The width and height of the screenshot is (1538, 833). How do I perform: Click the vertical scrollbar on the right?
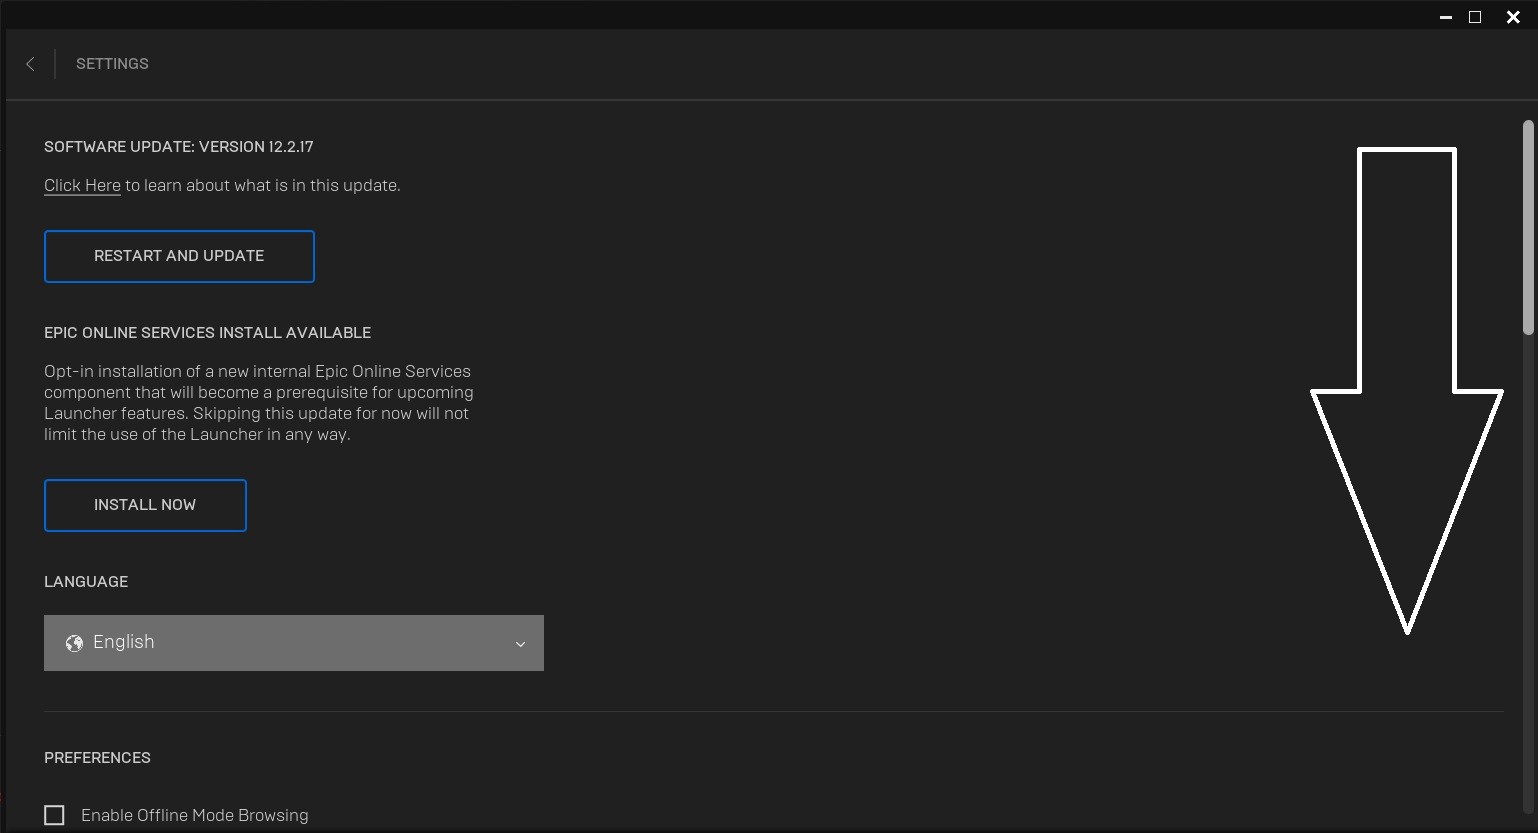(1528, 225)
